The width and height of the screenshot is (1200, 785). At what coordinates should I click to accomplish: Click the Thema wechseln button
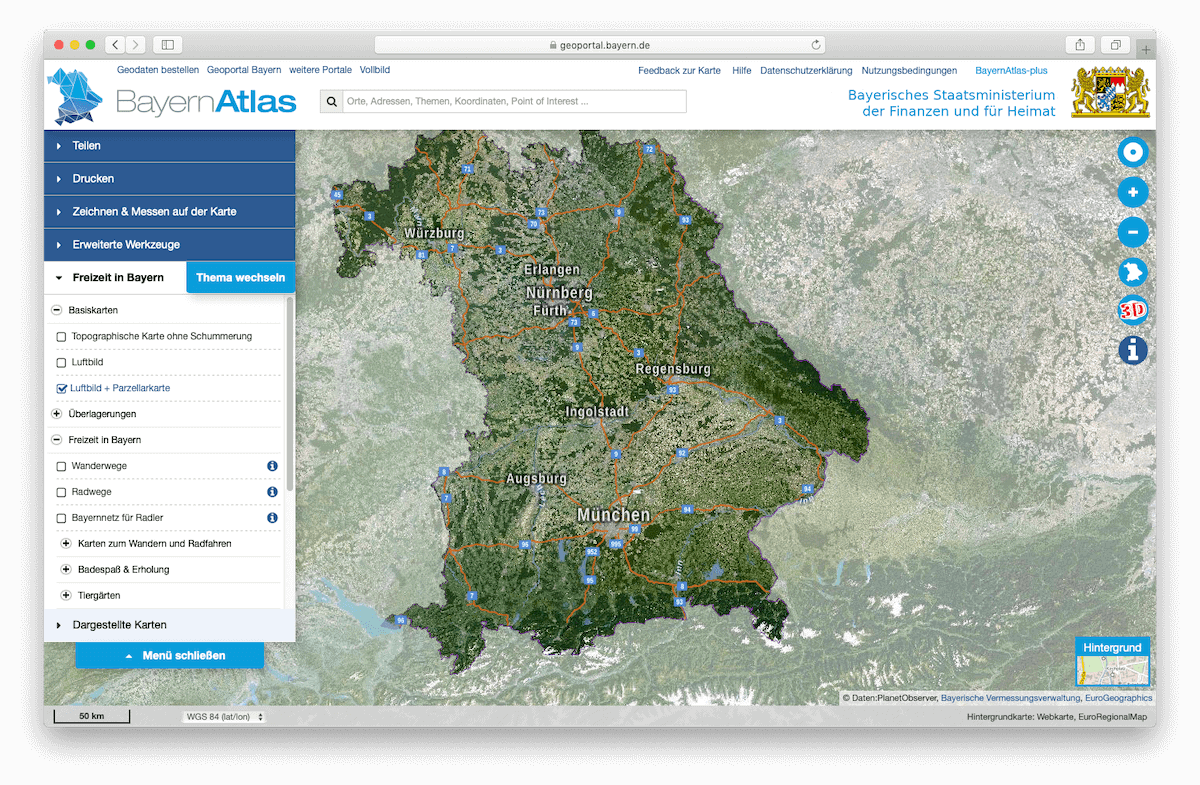click(240, 277)
